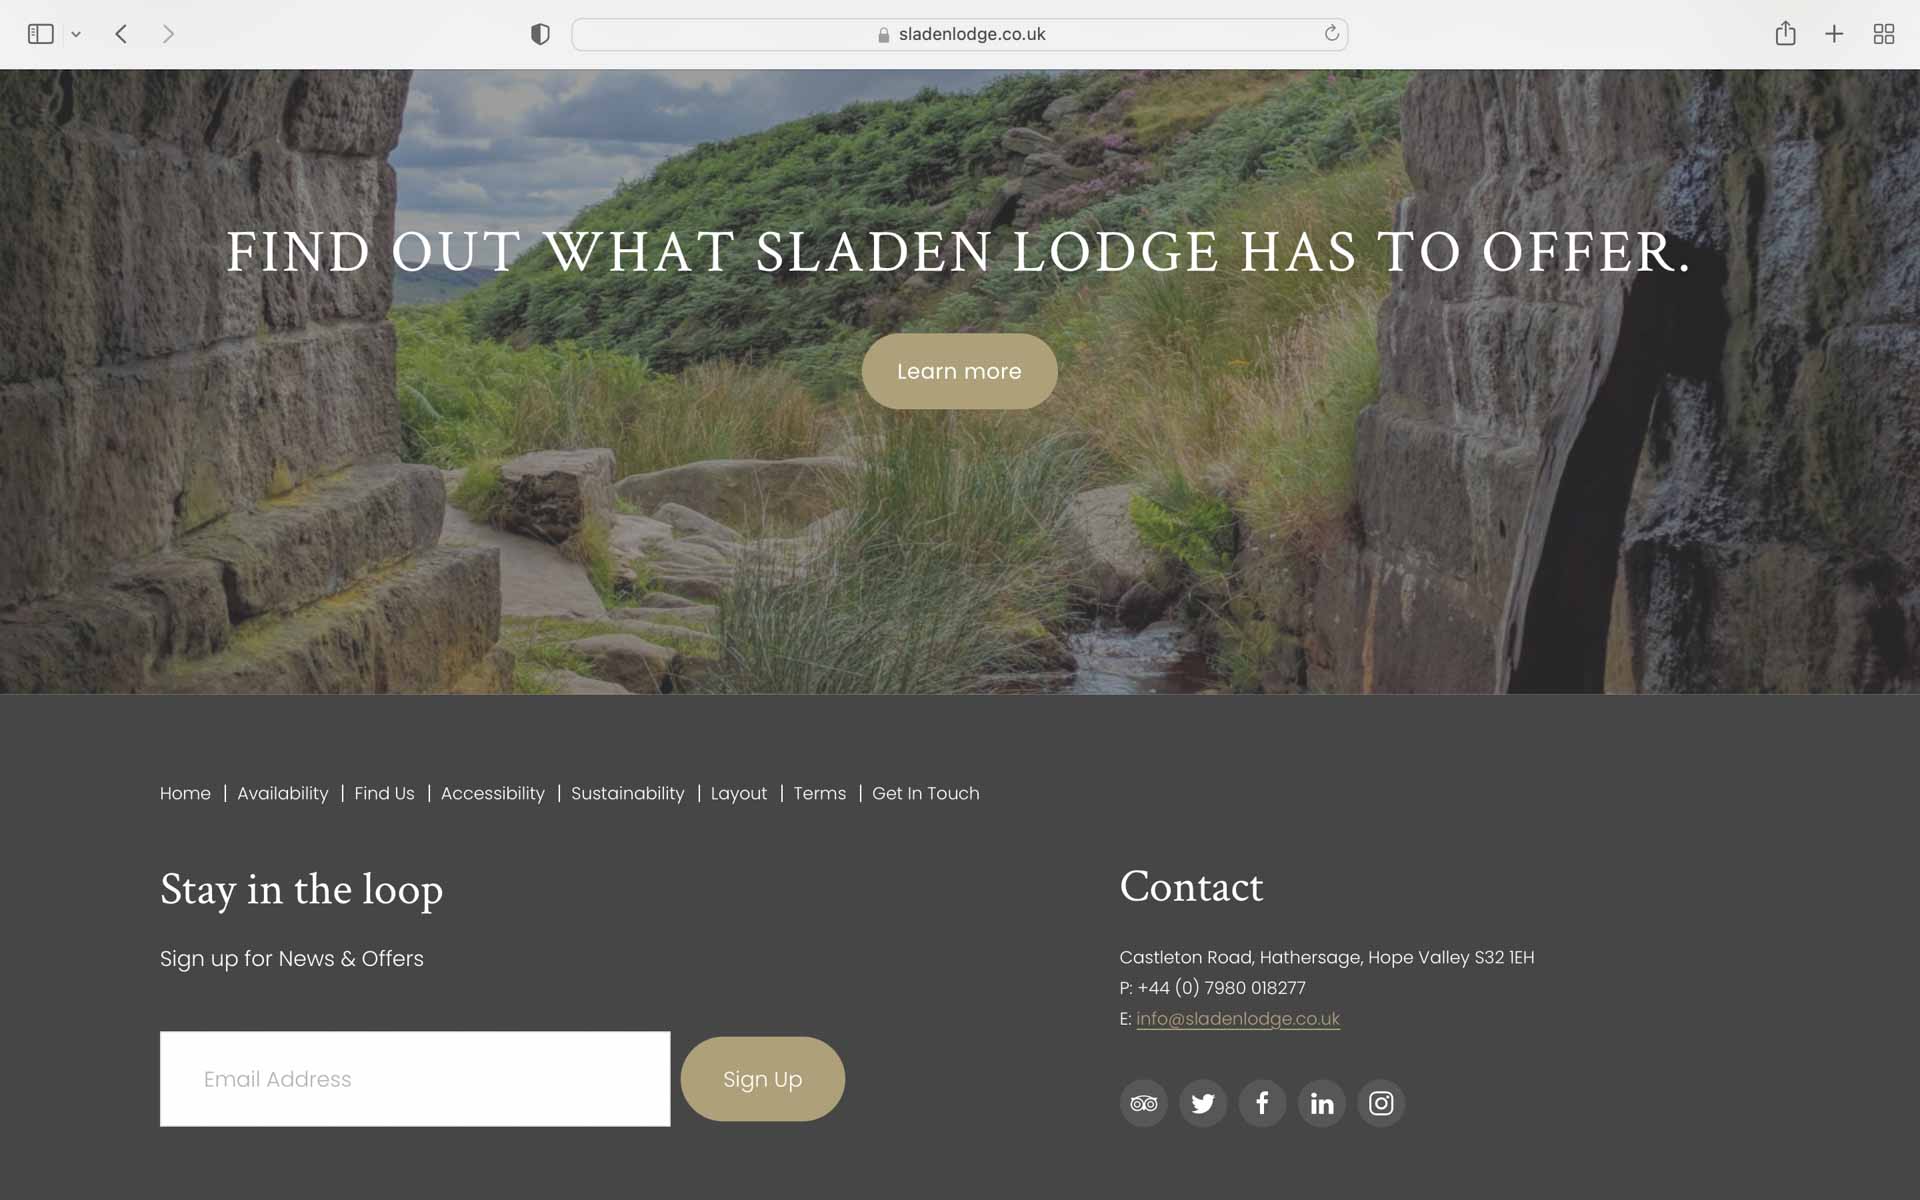The height and width of the screenshot is (1200, 1920).
Task: Click the Learn more button
Action: [x=959, y=371]
